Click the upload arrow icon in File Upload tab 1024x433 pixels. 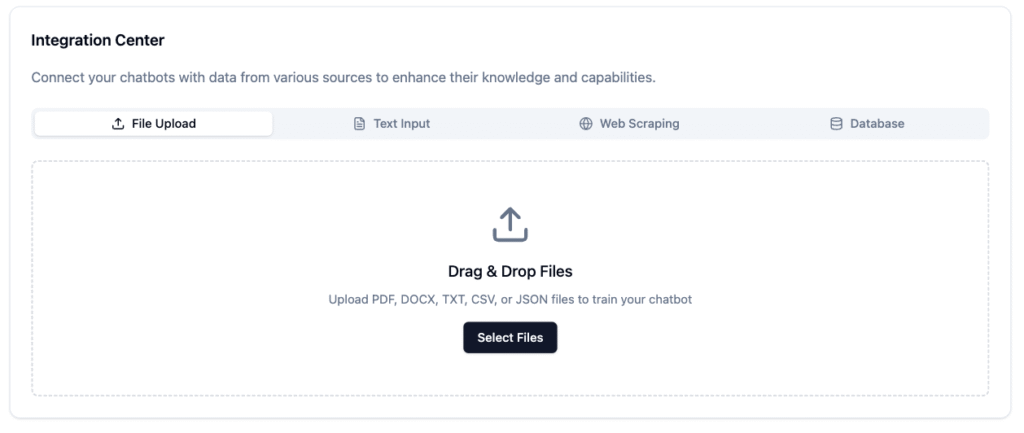point(118,123)
